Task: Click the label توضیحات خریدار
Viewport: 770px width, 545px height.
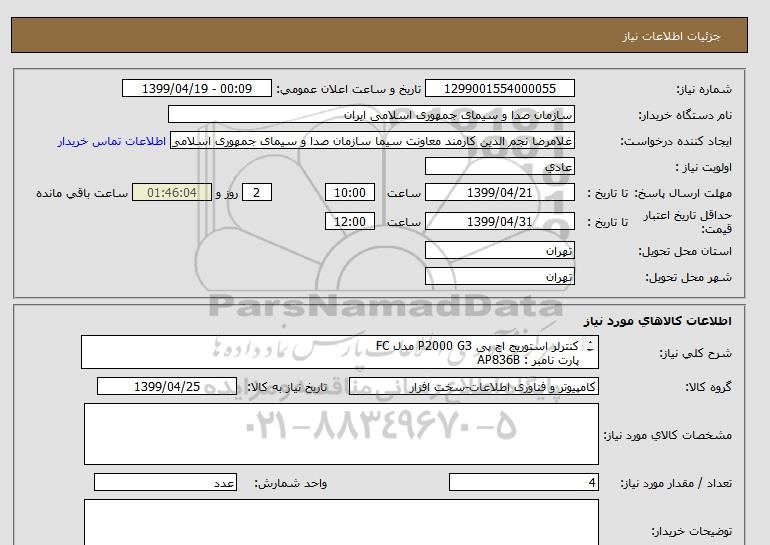Action: [x=691, y=531]
